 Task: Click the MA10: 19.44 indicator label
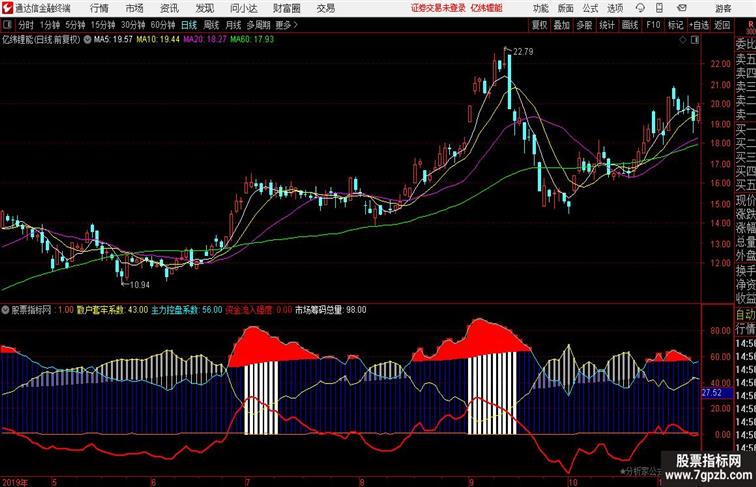pos(158,40)
